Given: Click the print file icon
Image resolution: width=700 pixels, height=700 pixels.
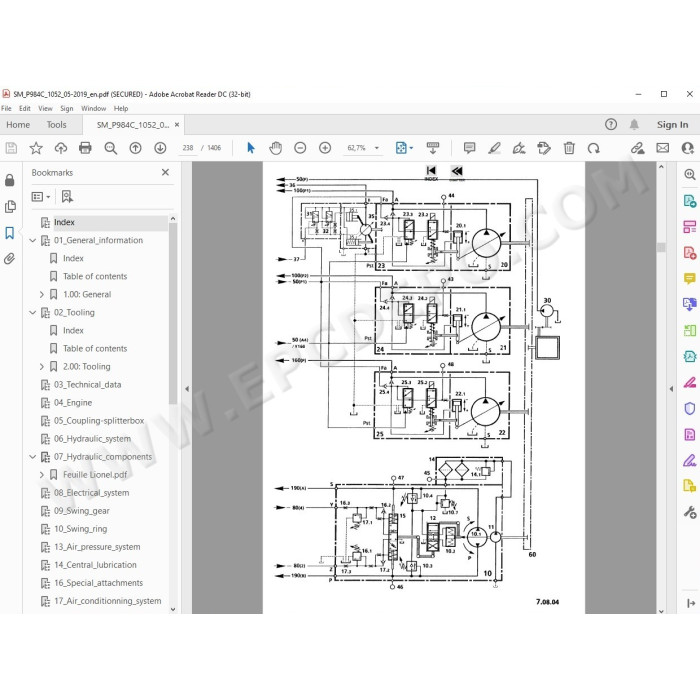Looking at the screenshot, I should 85,148.
